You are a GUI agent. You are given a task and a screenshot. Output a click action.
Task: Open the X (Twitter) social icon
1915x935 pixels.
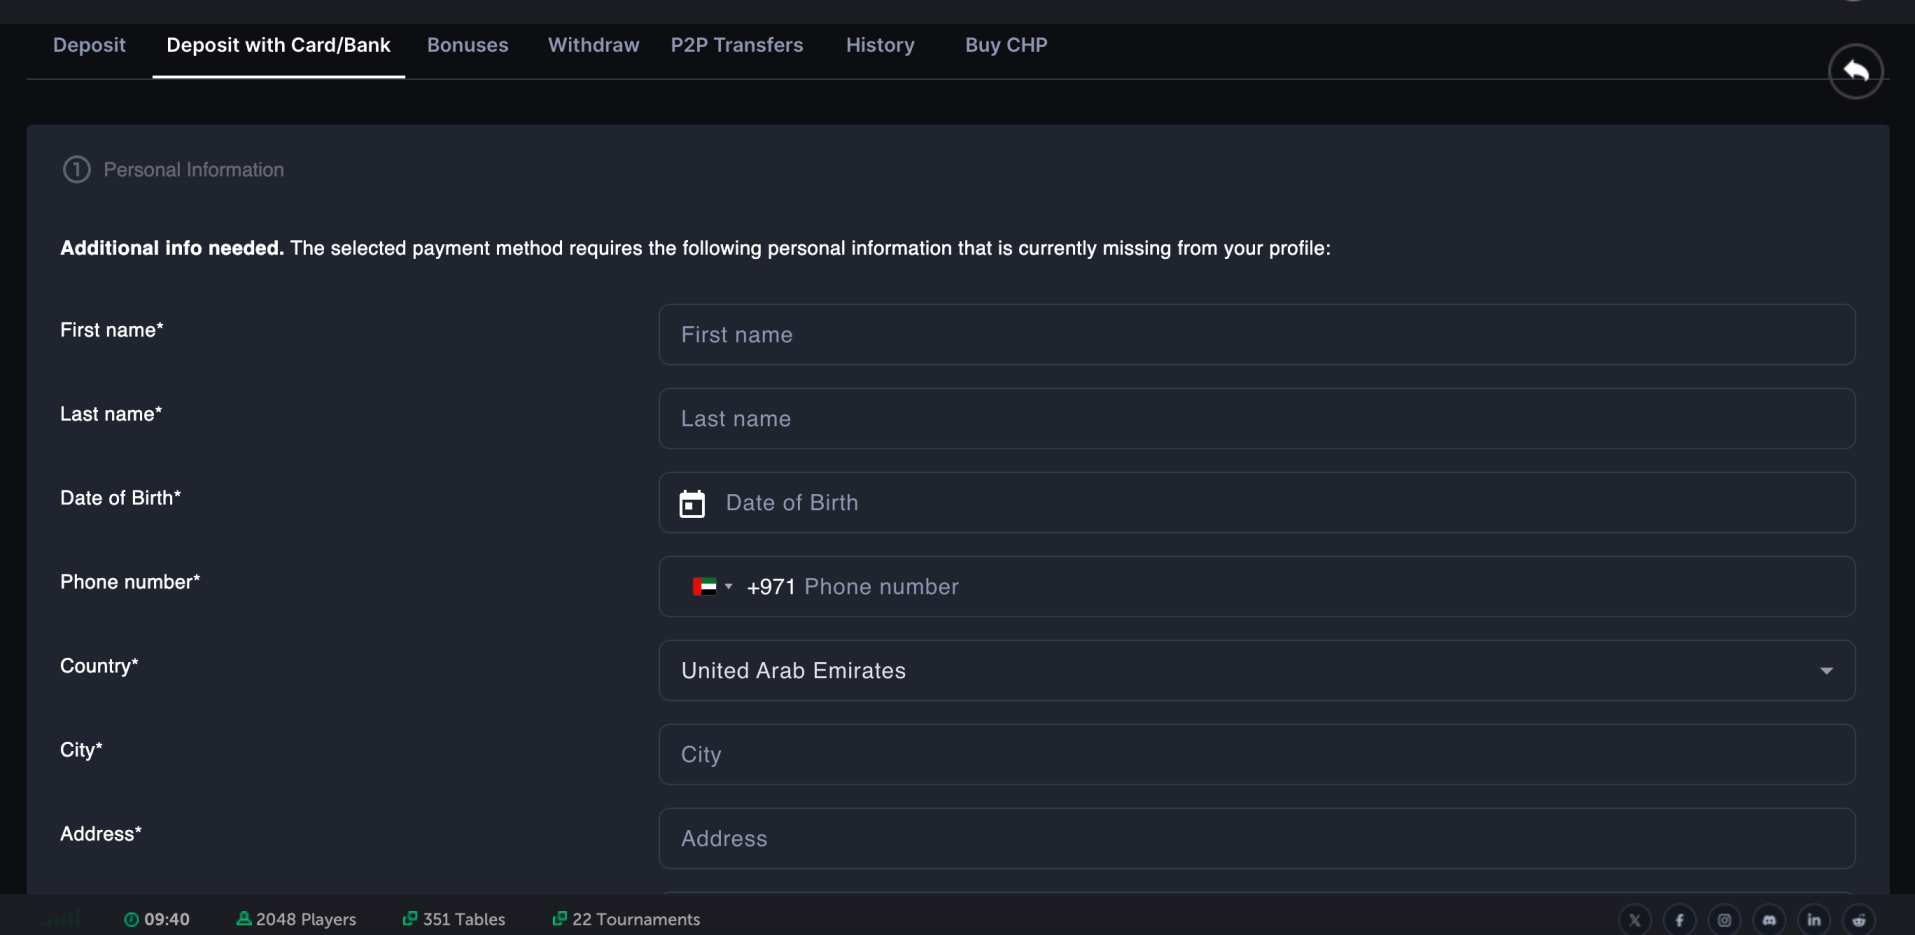point(1634,919)
